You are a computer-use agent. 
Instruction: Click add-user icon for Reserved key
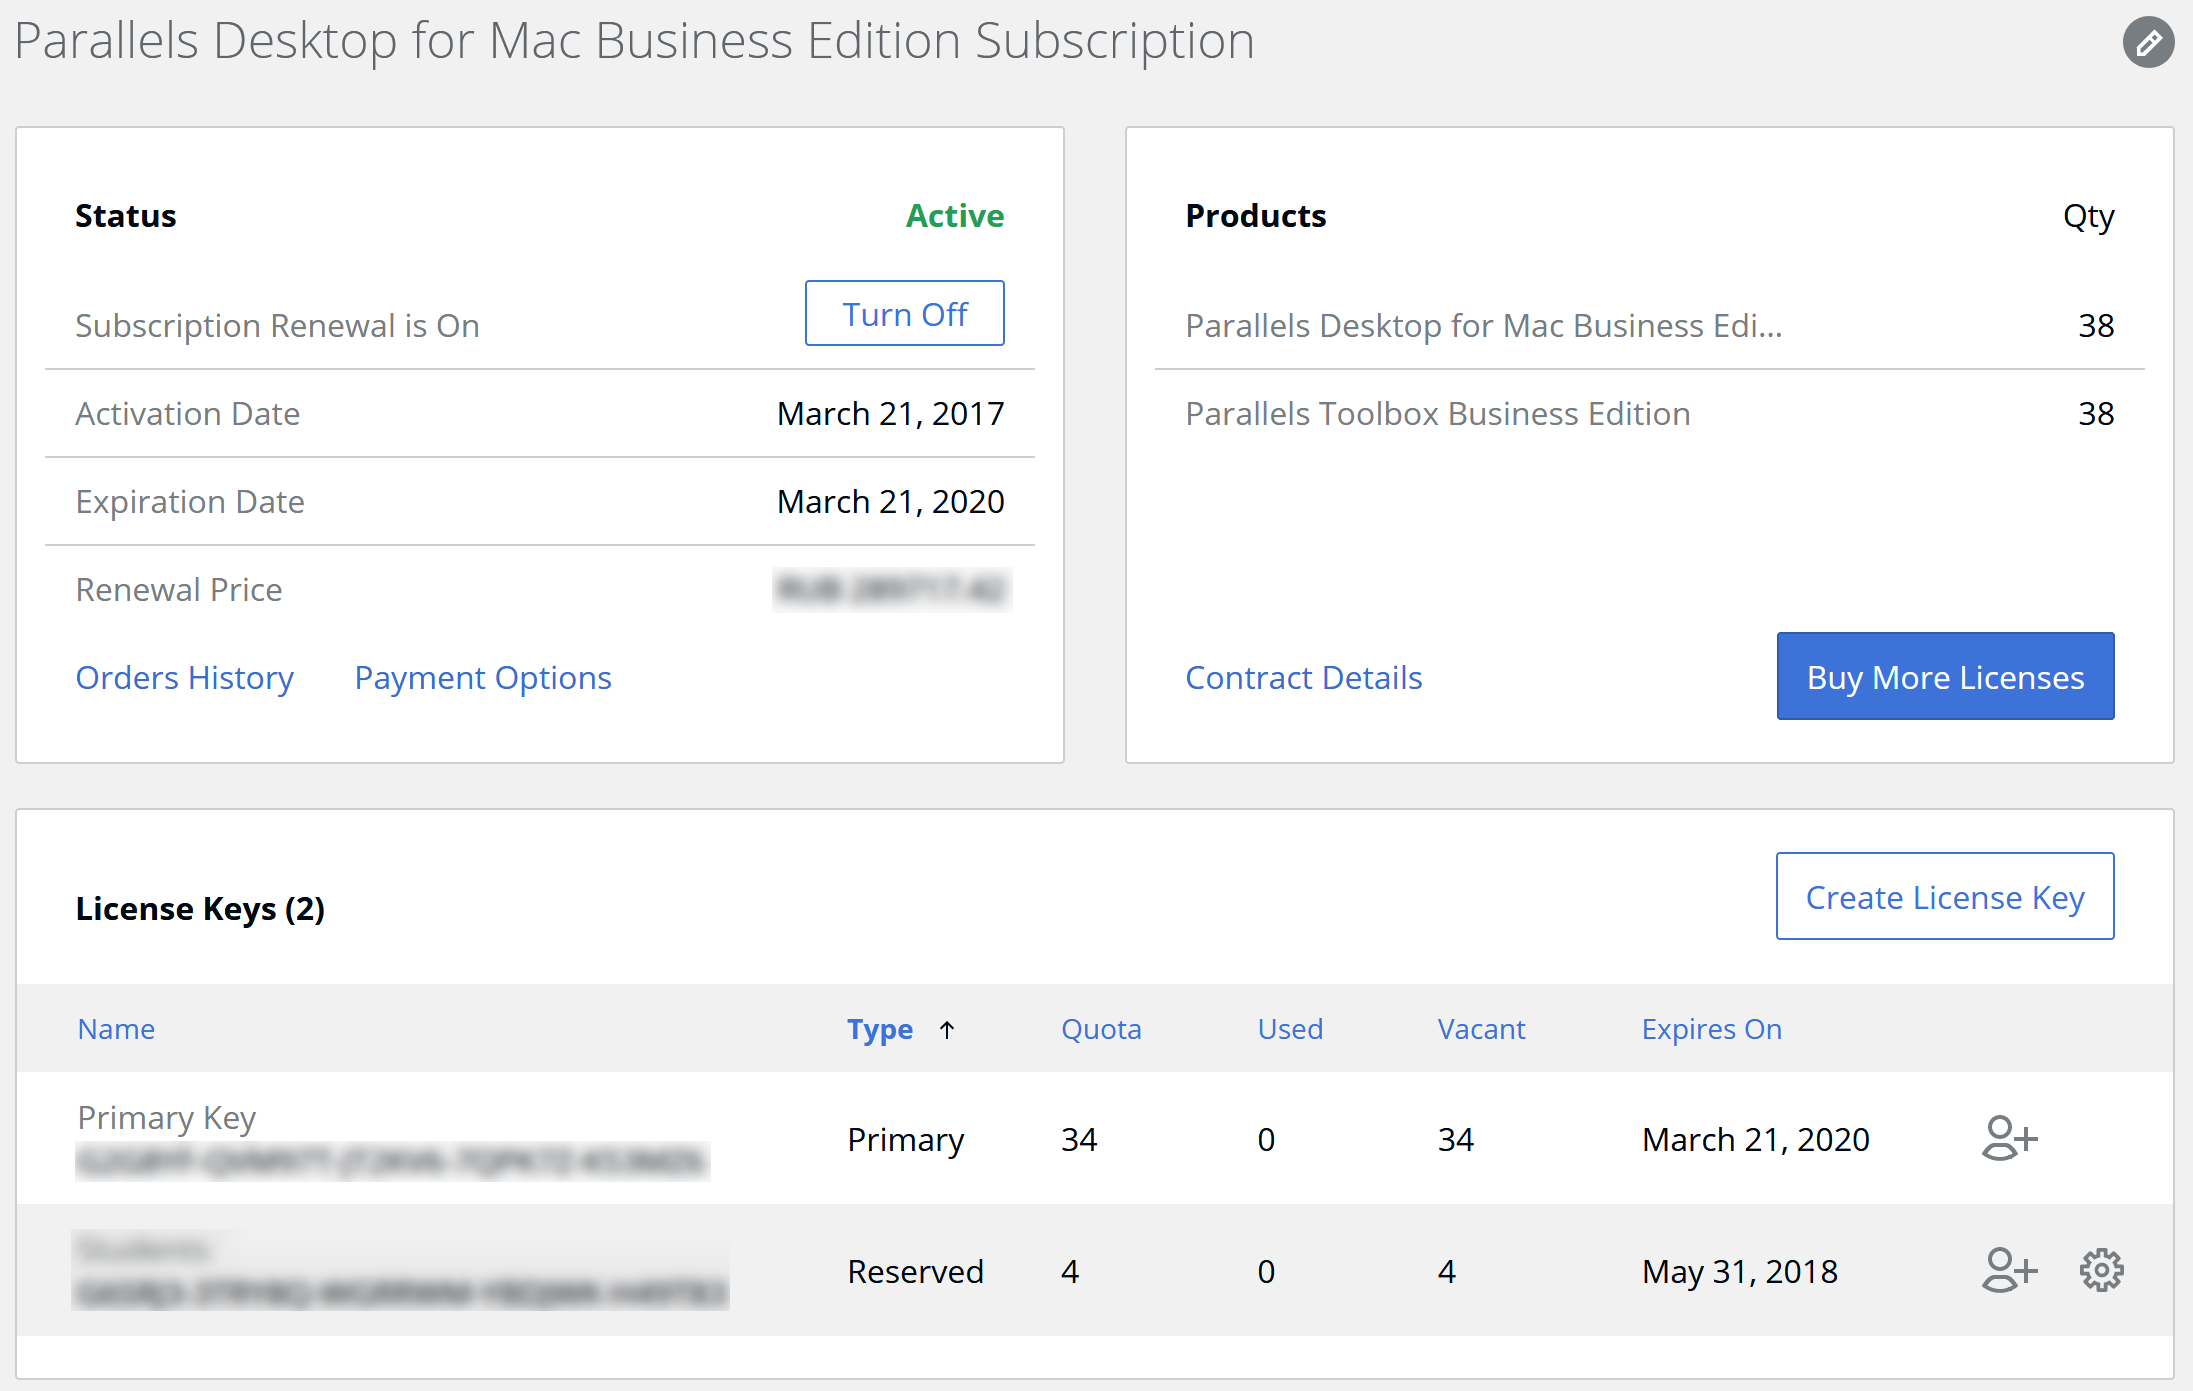pyautogui.click(x=2009, y=1270)
